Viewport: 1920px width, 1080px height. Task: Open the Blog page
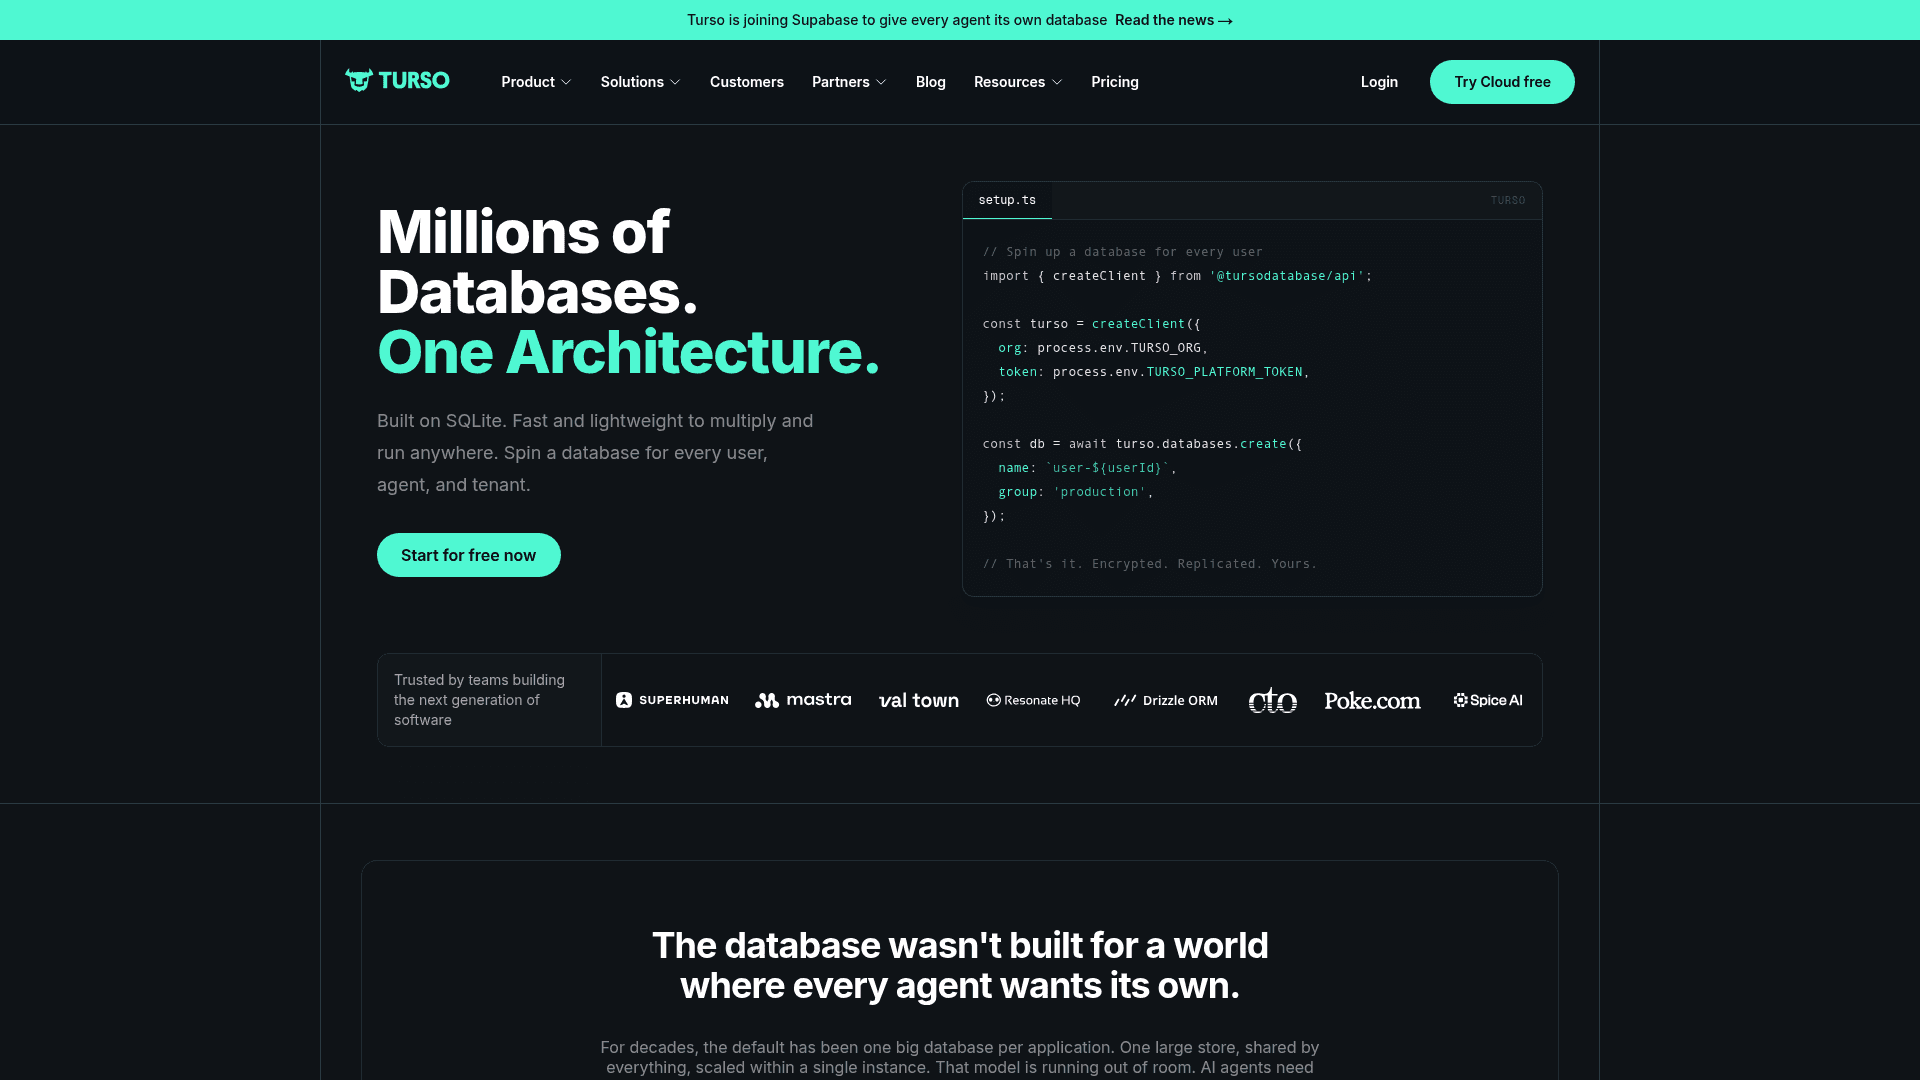tap(931, 82)
